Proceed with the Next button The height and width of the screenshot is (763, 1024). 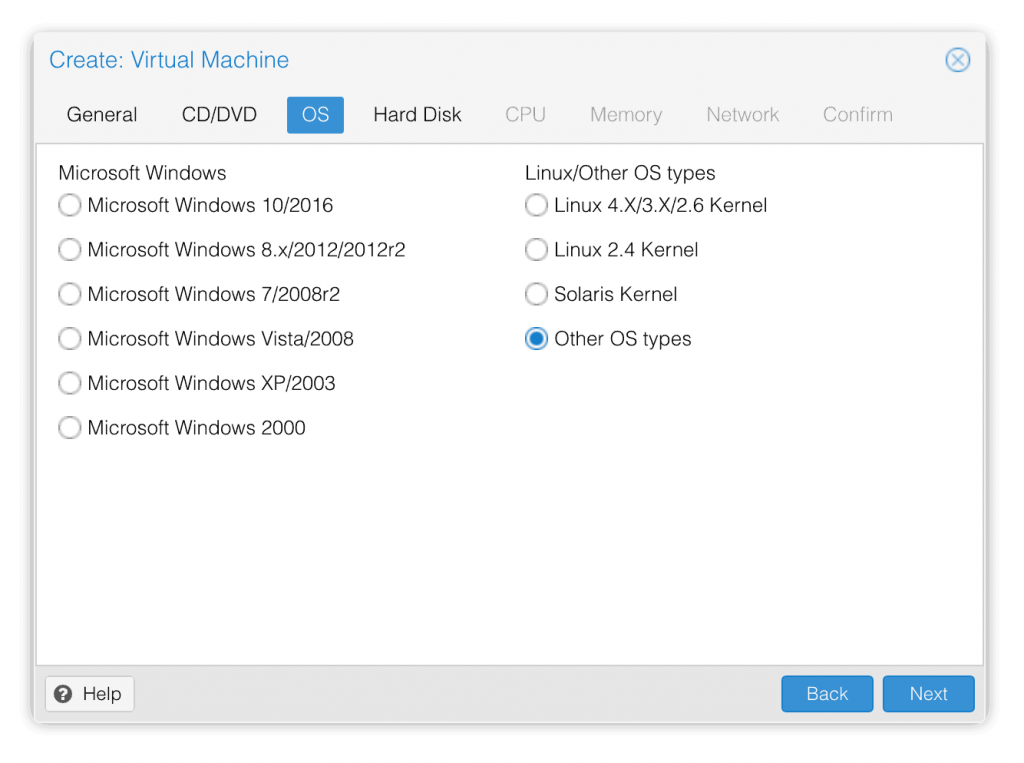pos(928,694)
